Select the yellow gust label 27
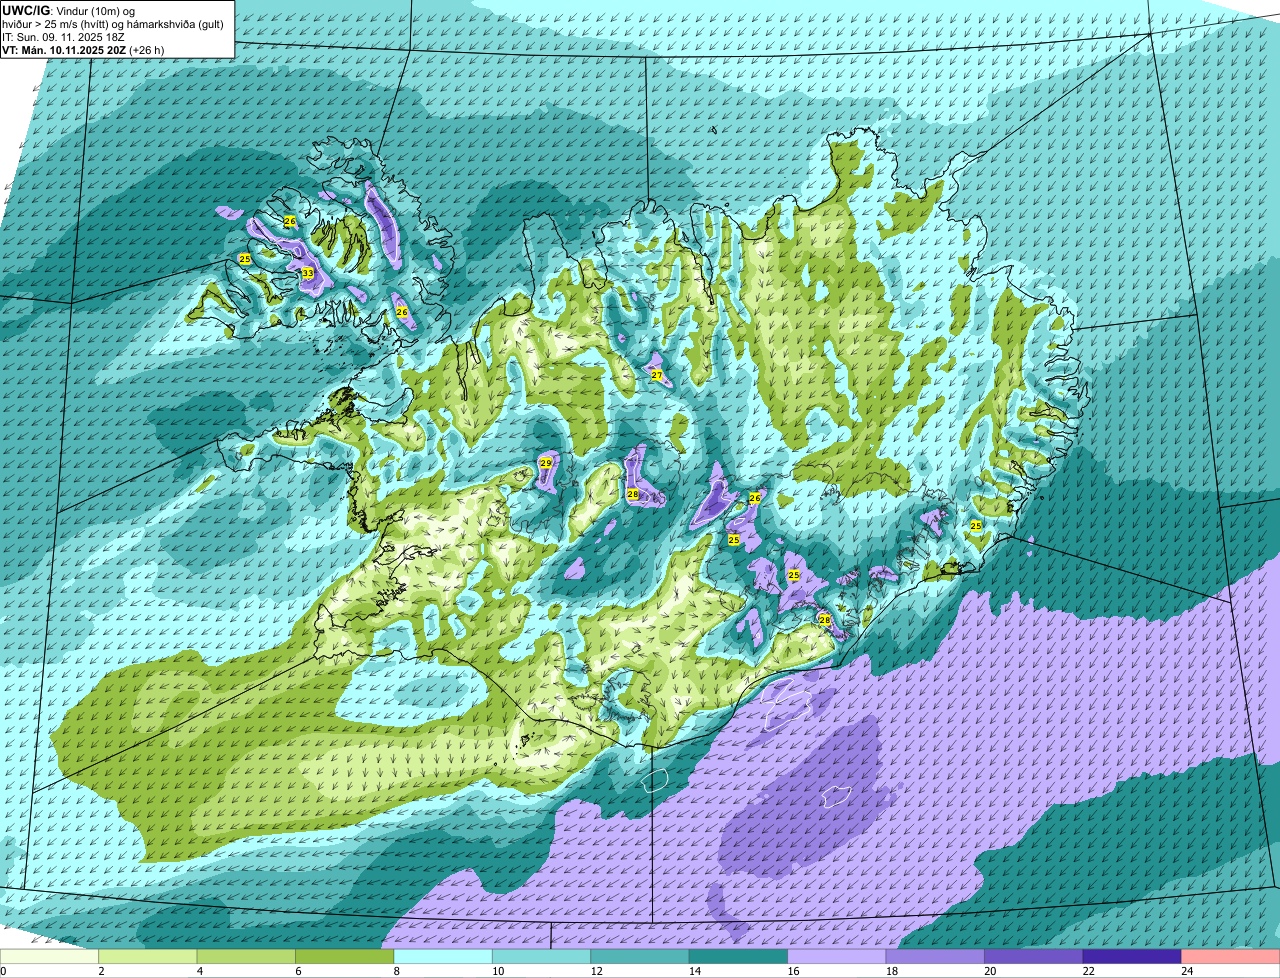Viewport: 1280px width, 978px height. pos(657,376)
